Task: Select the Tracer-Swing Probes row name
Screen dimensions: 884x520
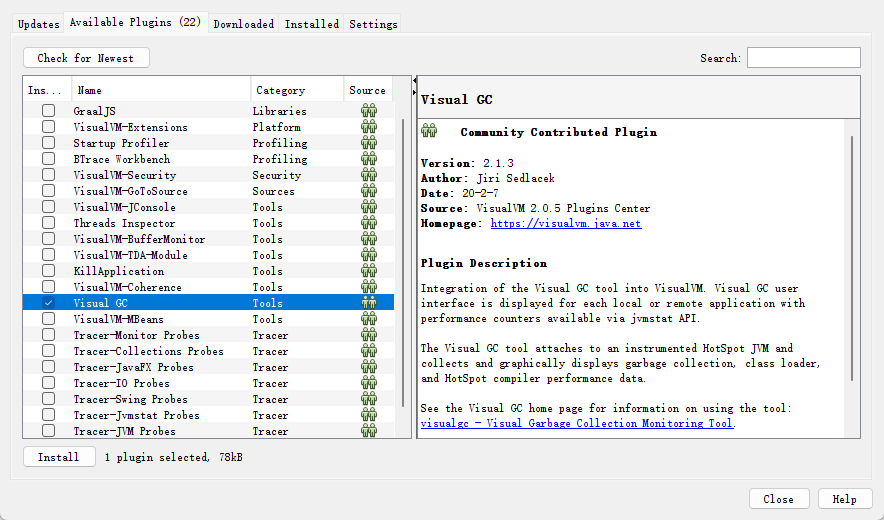Action: point(130,399)
